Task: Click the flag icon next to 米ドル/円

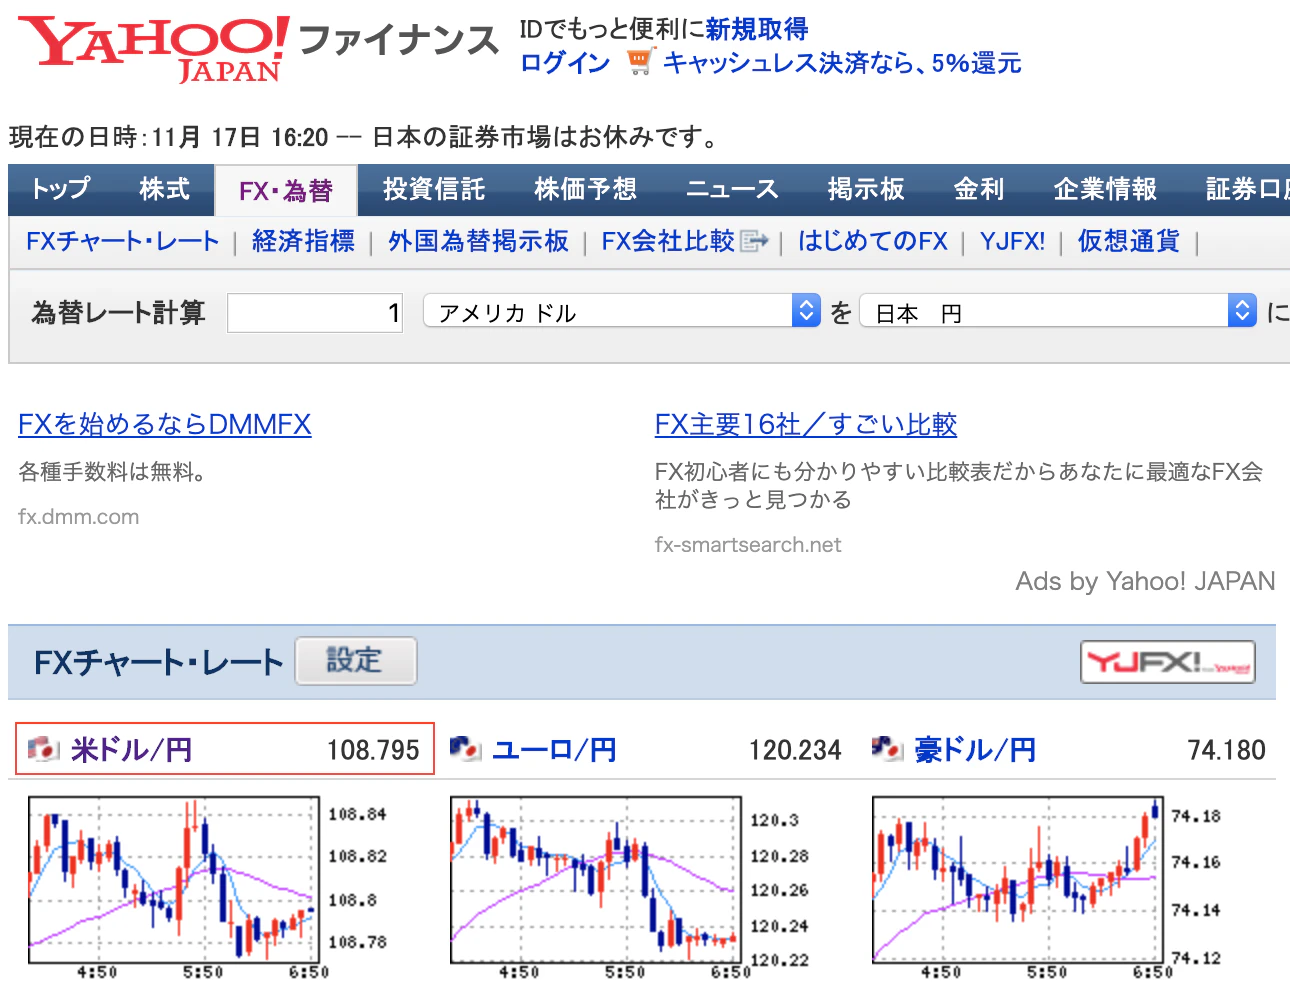Action: point(44,748)
